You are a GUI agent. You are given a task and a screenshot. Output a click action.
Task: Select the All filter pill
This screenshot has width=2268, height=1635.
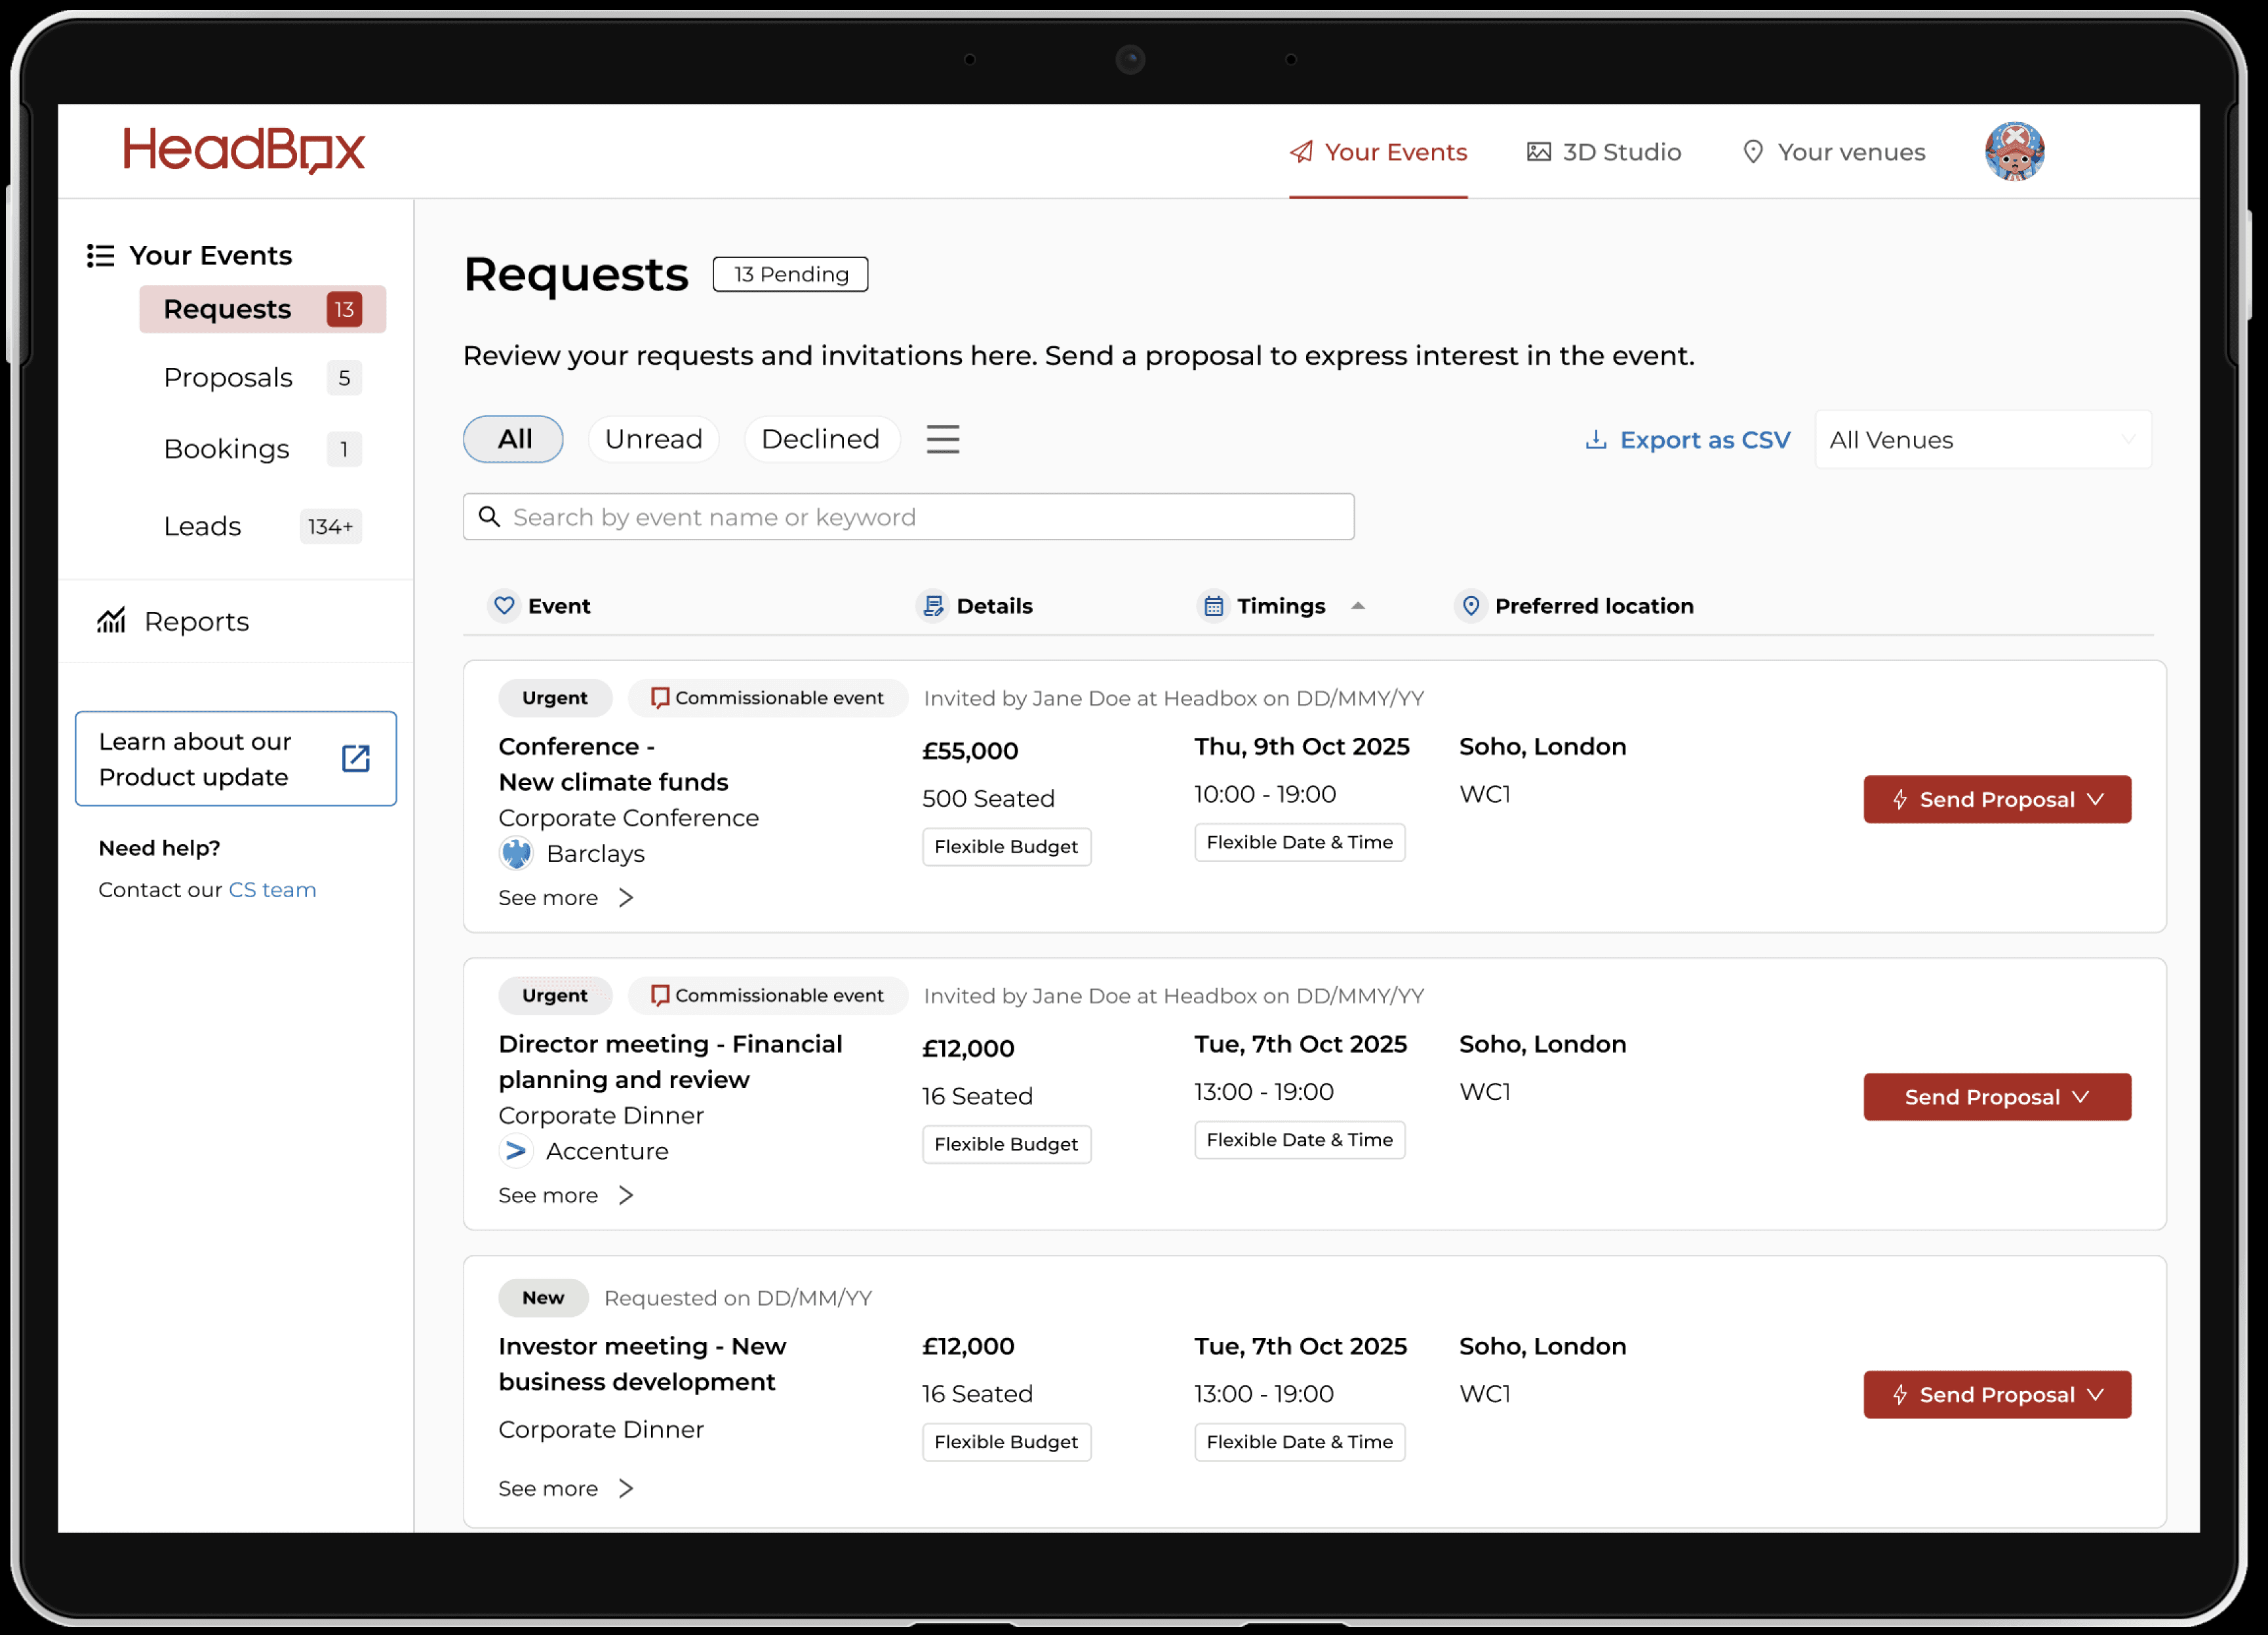click(514, 439)
